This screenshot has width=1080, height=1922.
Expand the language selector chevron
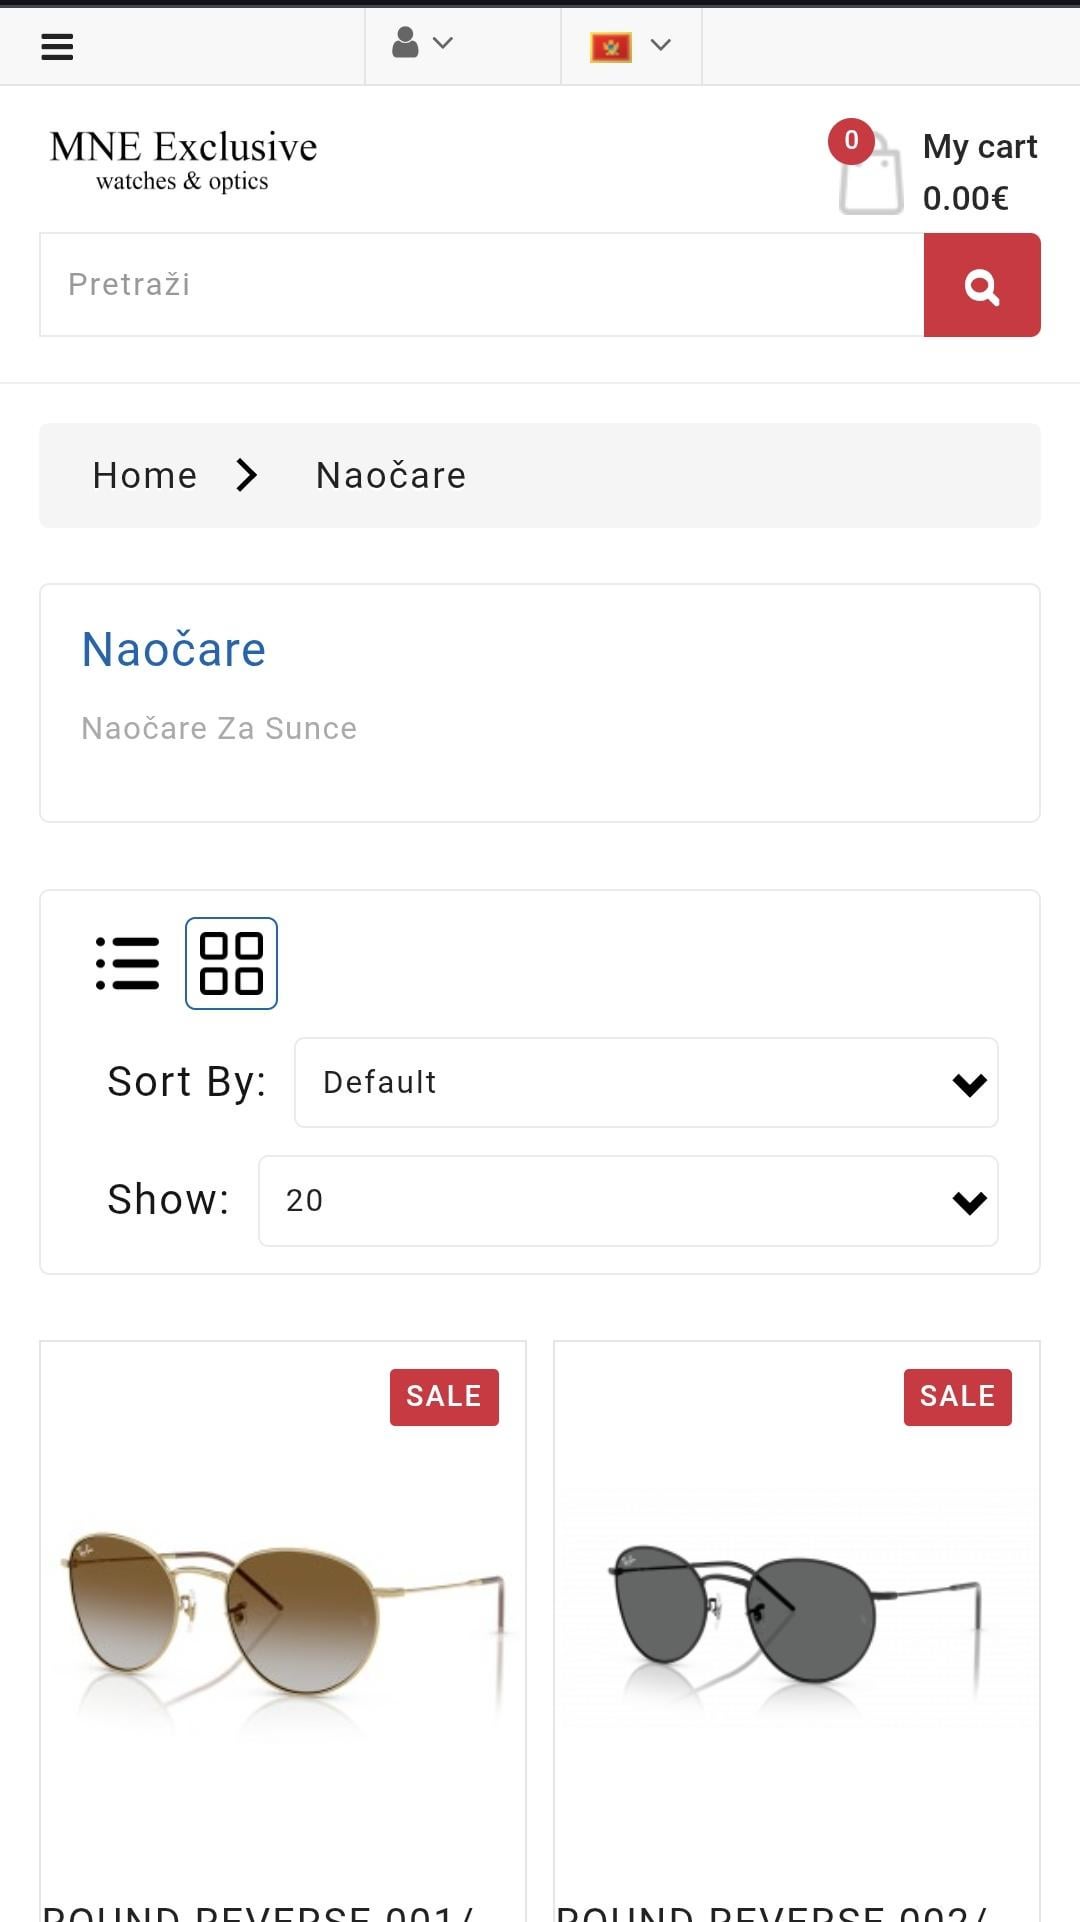(x=660, y=45)
